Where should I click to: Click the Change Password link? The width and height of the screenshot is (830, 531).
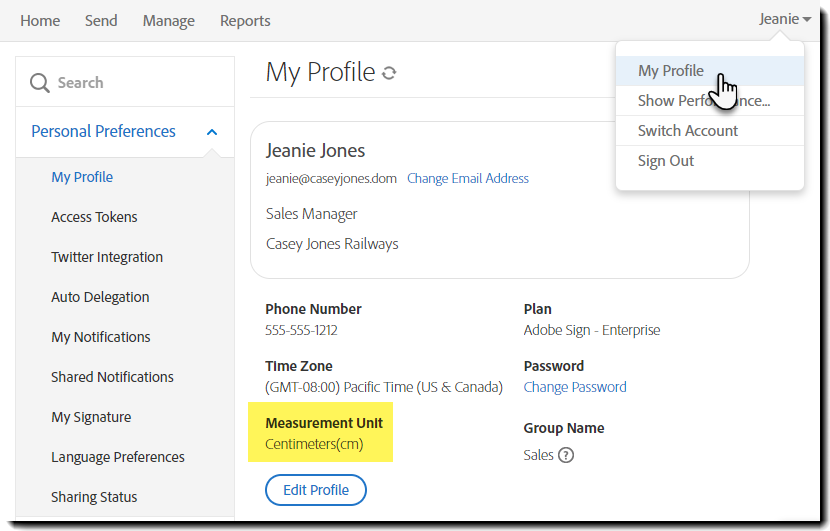(x=575, y=387)
